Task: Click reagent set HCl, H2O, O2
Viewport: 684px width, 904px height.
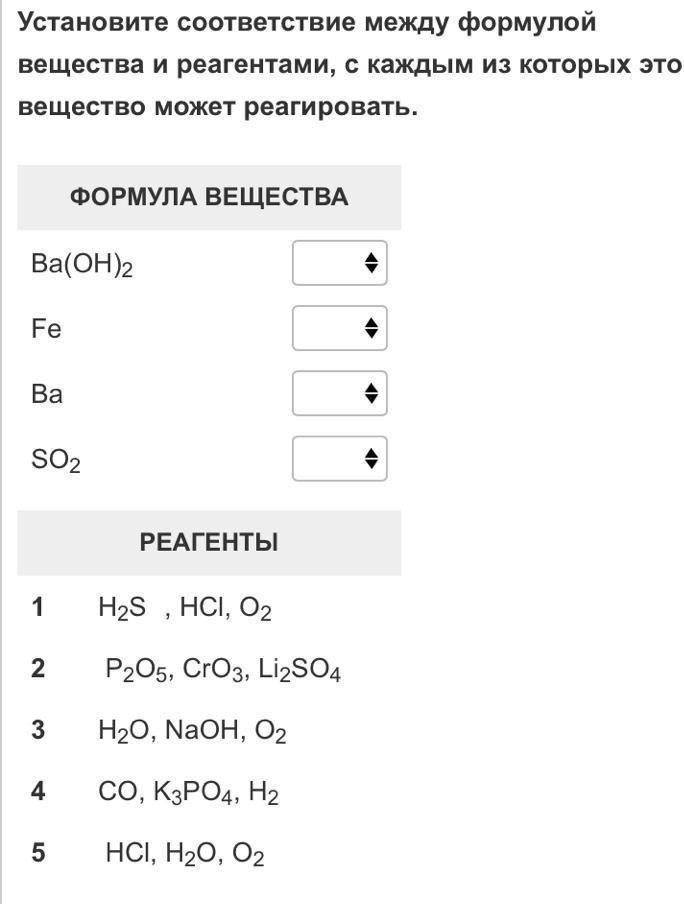Action: click(185, 854)
